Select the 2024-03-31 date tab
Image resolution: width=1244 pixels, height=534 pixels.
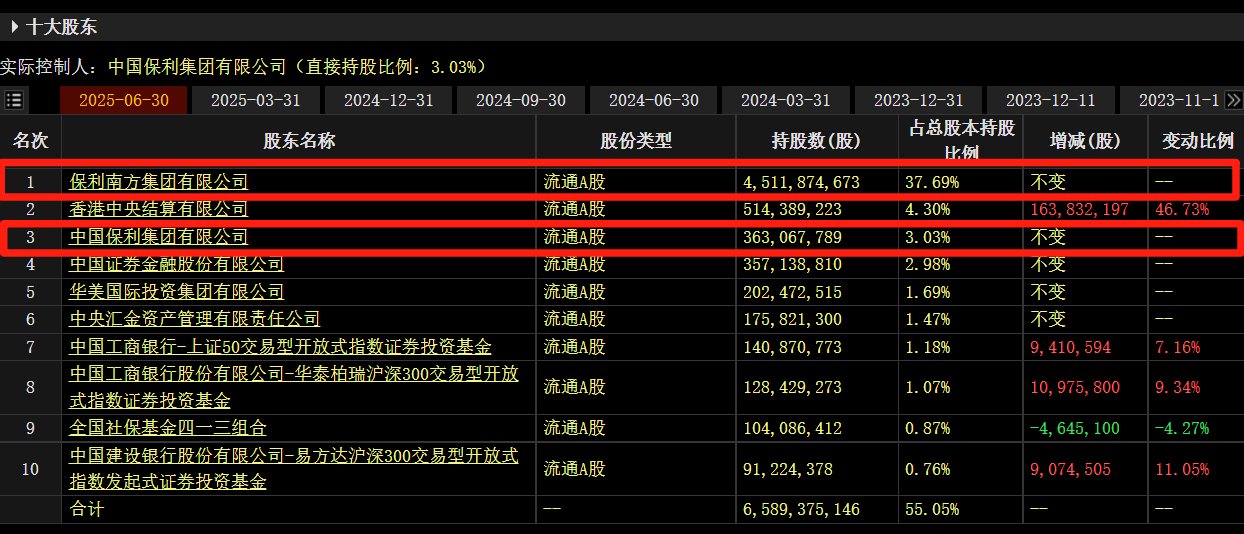(786, 100)
